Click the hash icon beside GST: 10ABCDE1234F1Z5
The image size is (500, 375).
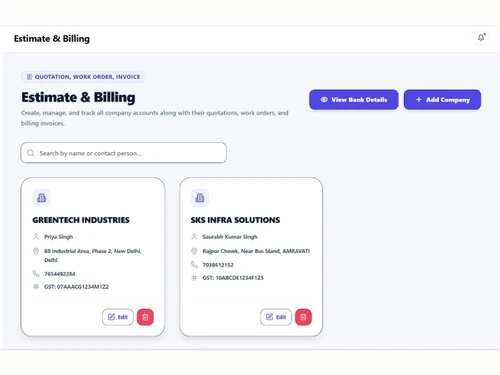coord(194,277)
